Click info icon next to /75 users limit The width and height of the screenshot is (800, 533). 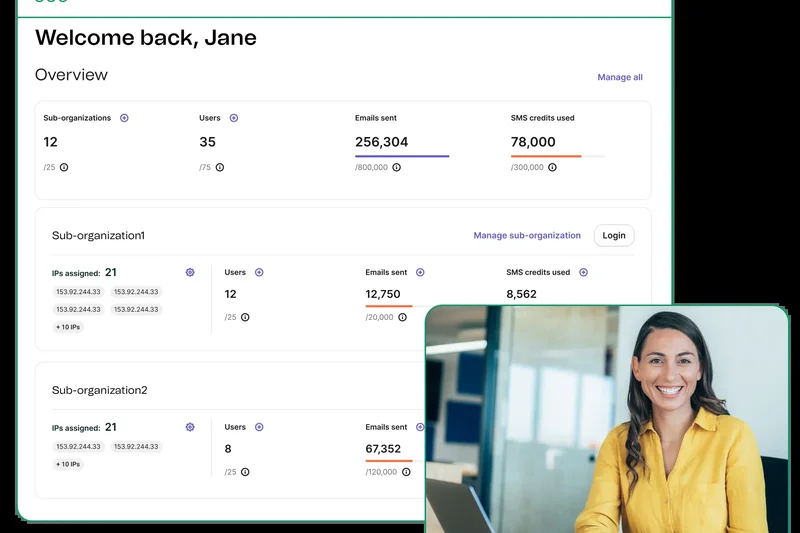[x=220, y=167]
